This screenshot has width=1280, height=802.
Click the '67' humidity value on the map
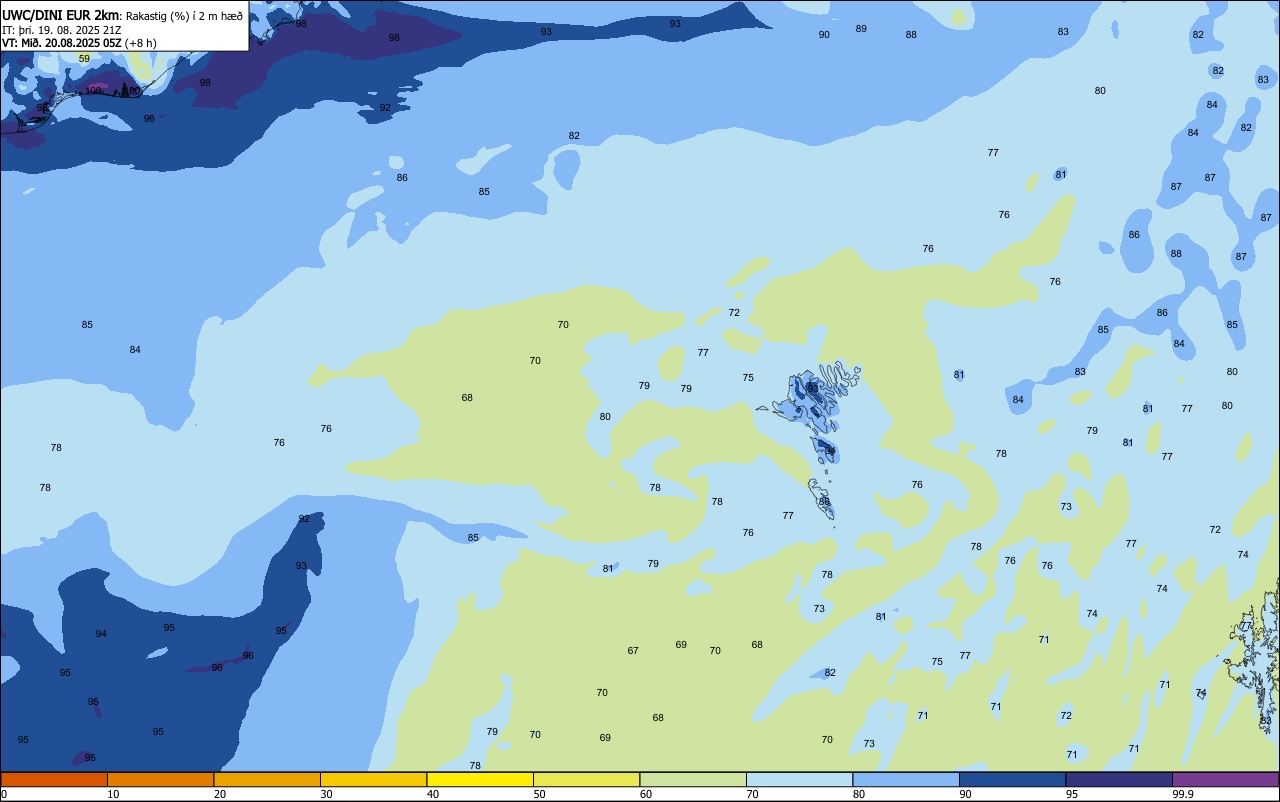633,651
